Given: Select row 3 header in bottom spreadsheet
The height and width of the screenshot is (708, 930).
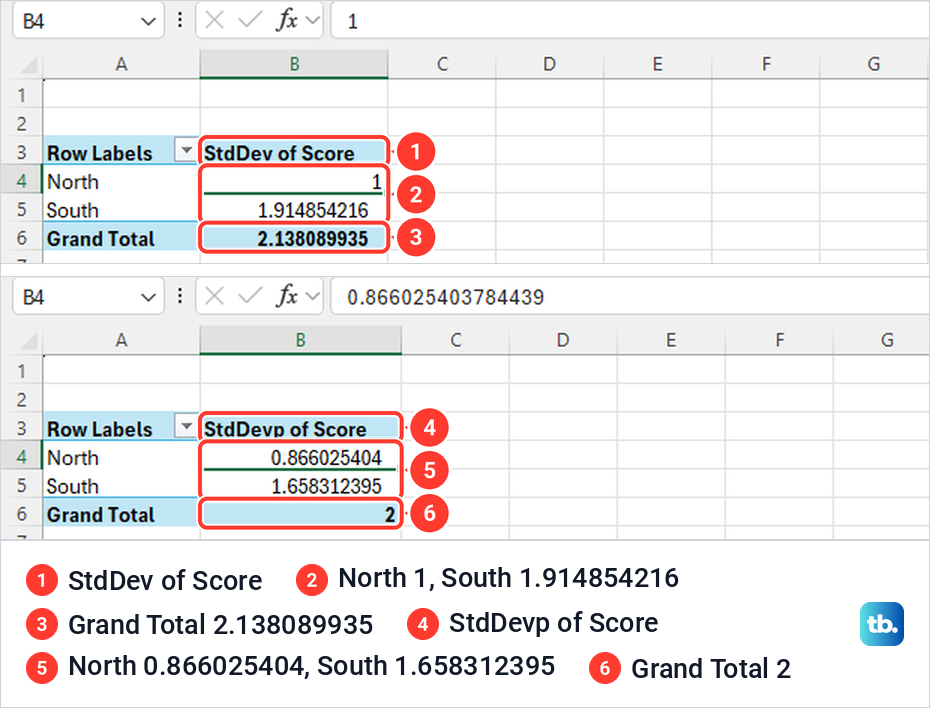Looking at the screenshot, I should point(22,428).
